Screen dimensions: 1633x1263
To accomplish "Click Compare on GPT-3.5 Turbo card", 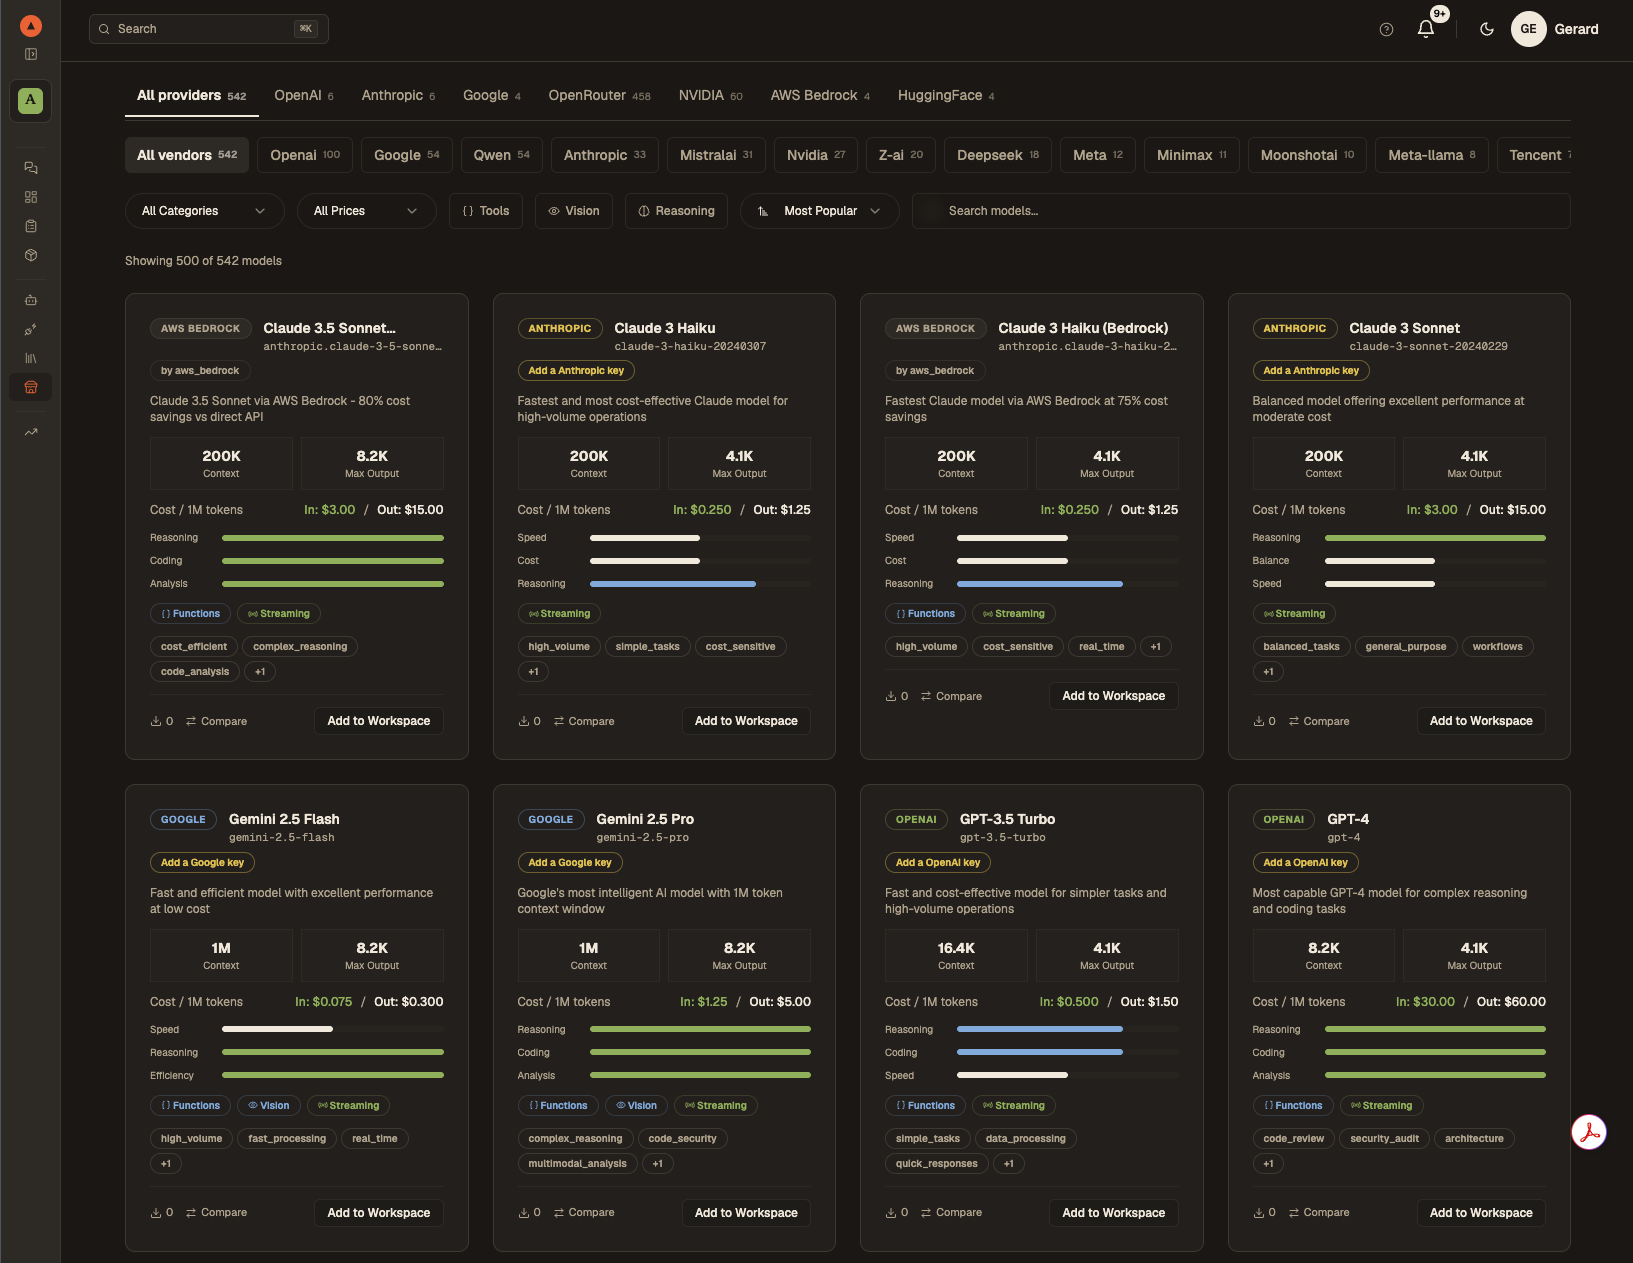I will [951, 1212].
